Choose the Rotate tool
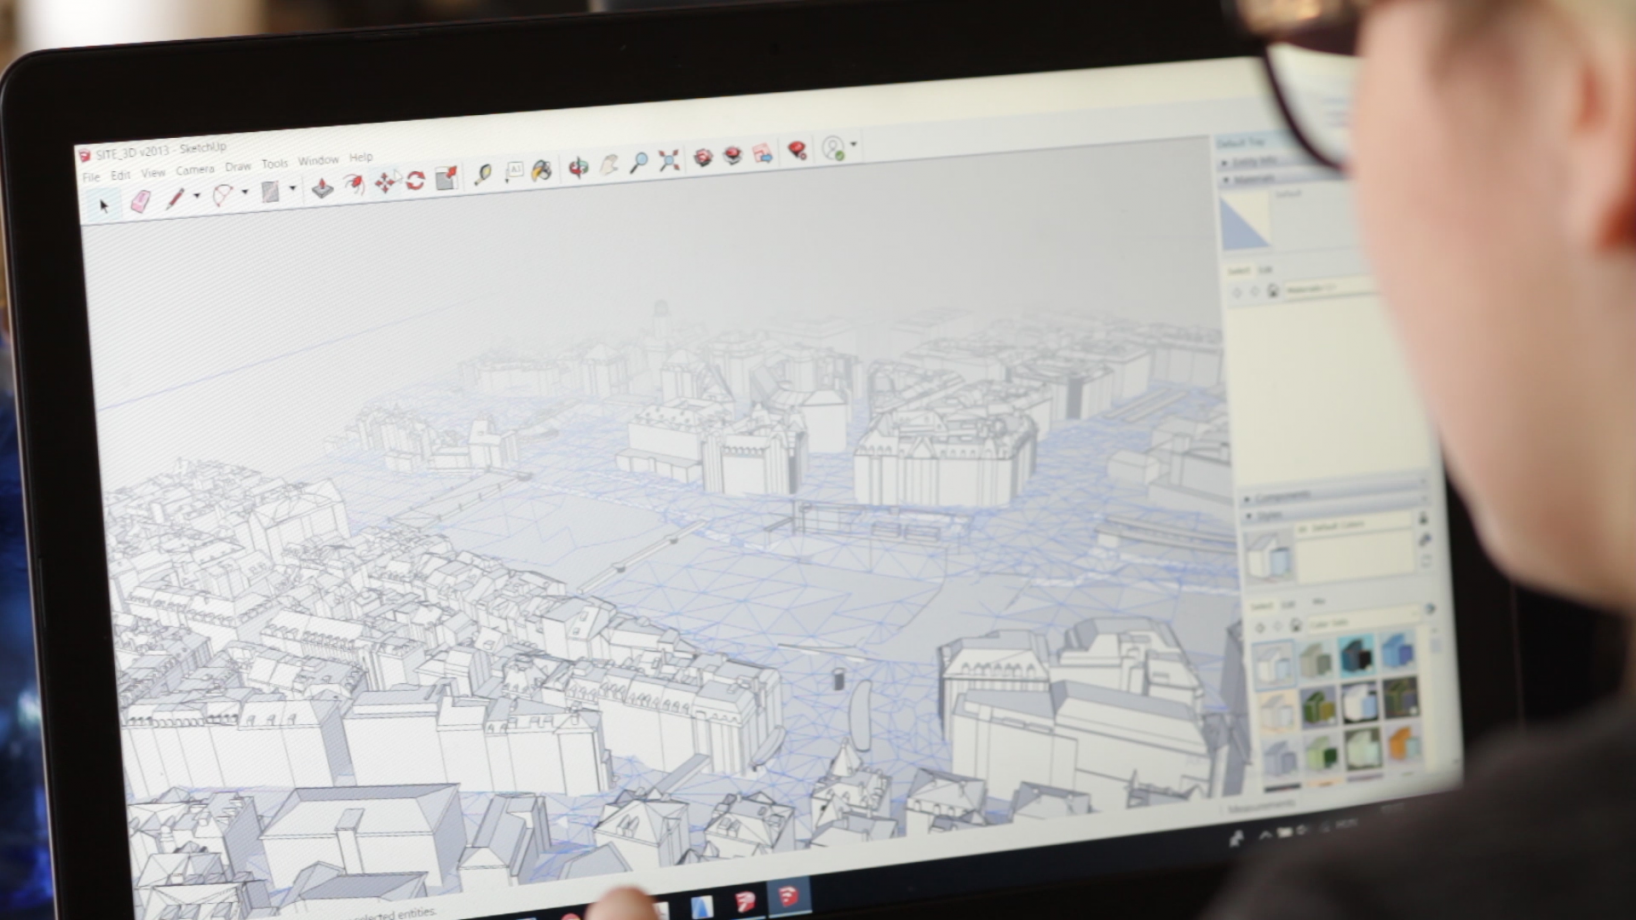Viewport: 1636px width, 920px height. click(415, 180)
